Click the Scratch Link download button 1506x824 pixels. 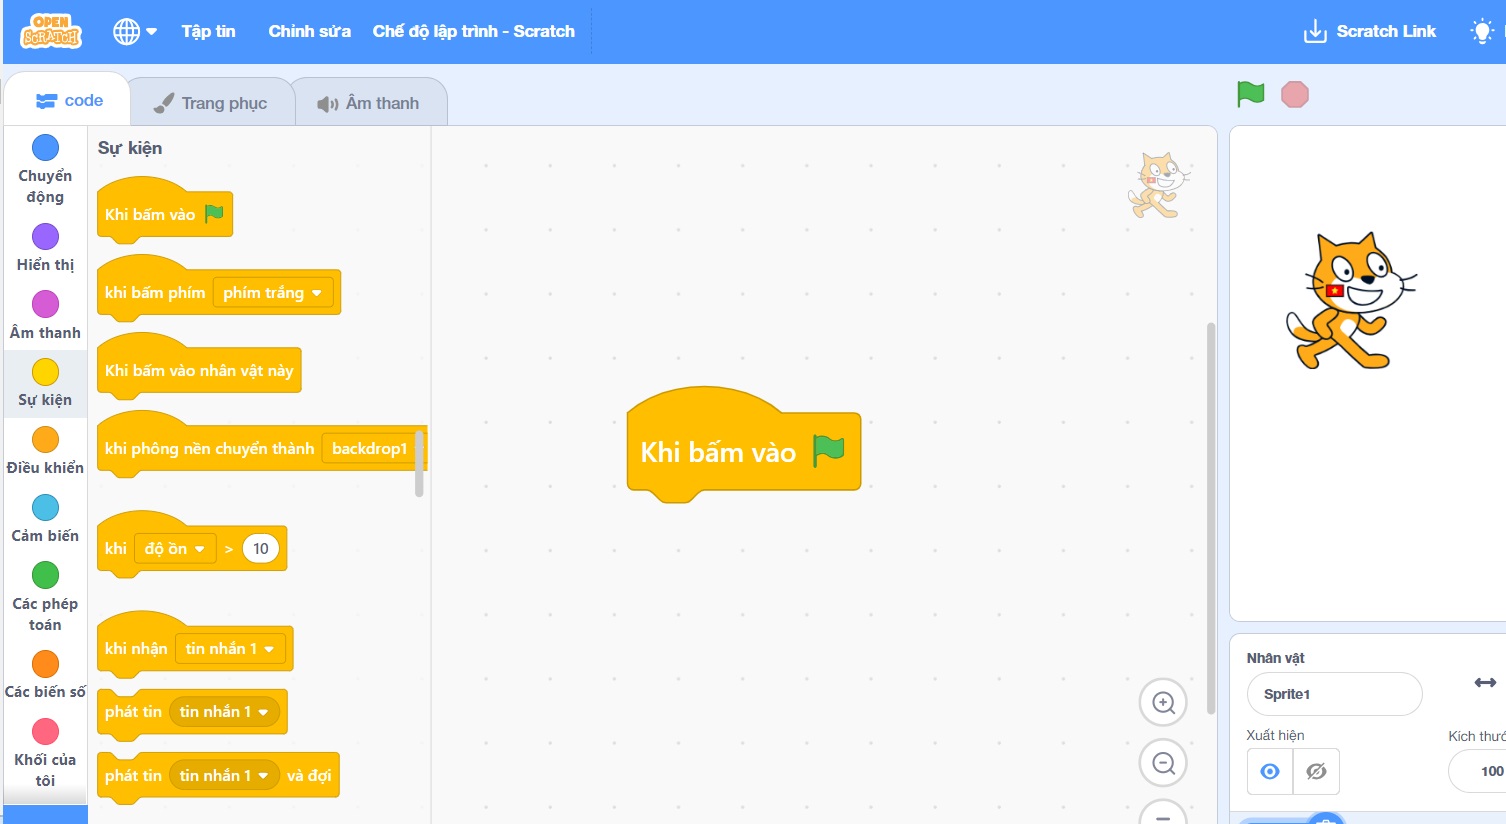point(1370,32)
